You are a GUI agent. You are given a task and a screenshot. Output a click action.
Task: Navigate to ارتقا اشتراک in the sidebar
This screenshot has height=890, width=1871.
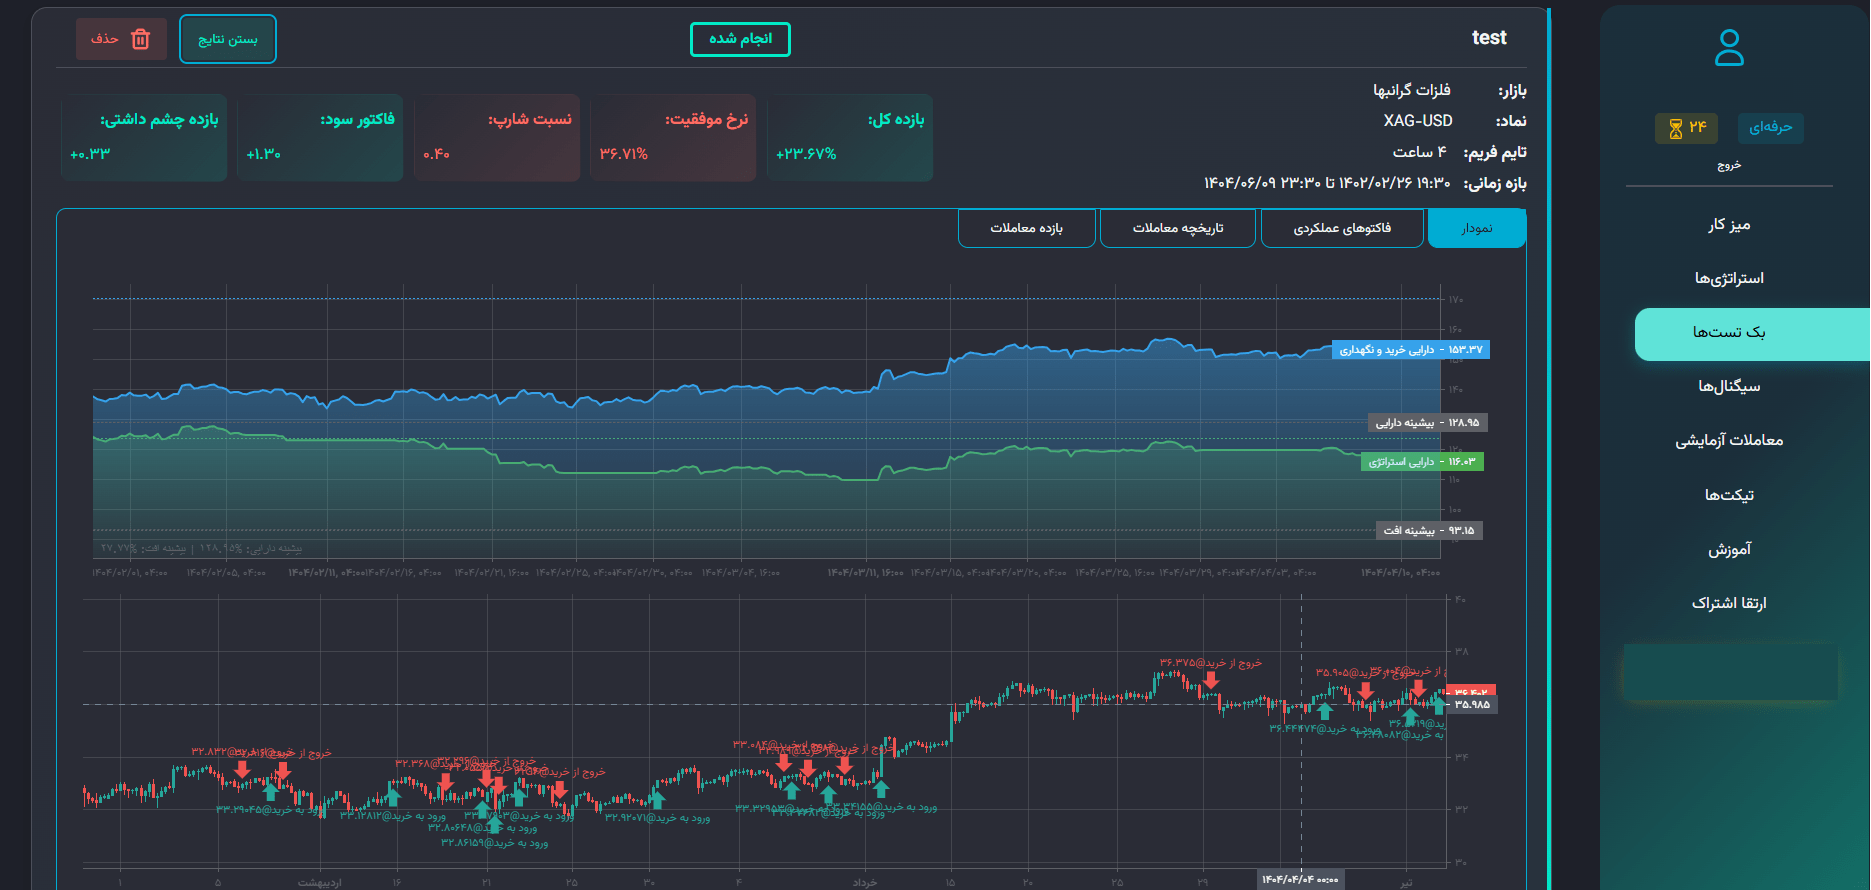(x=1729, y=603)
